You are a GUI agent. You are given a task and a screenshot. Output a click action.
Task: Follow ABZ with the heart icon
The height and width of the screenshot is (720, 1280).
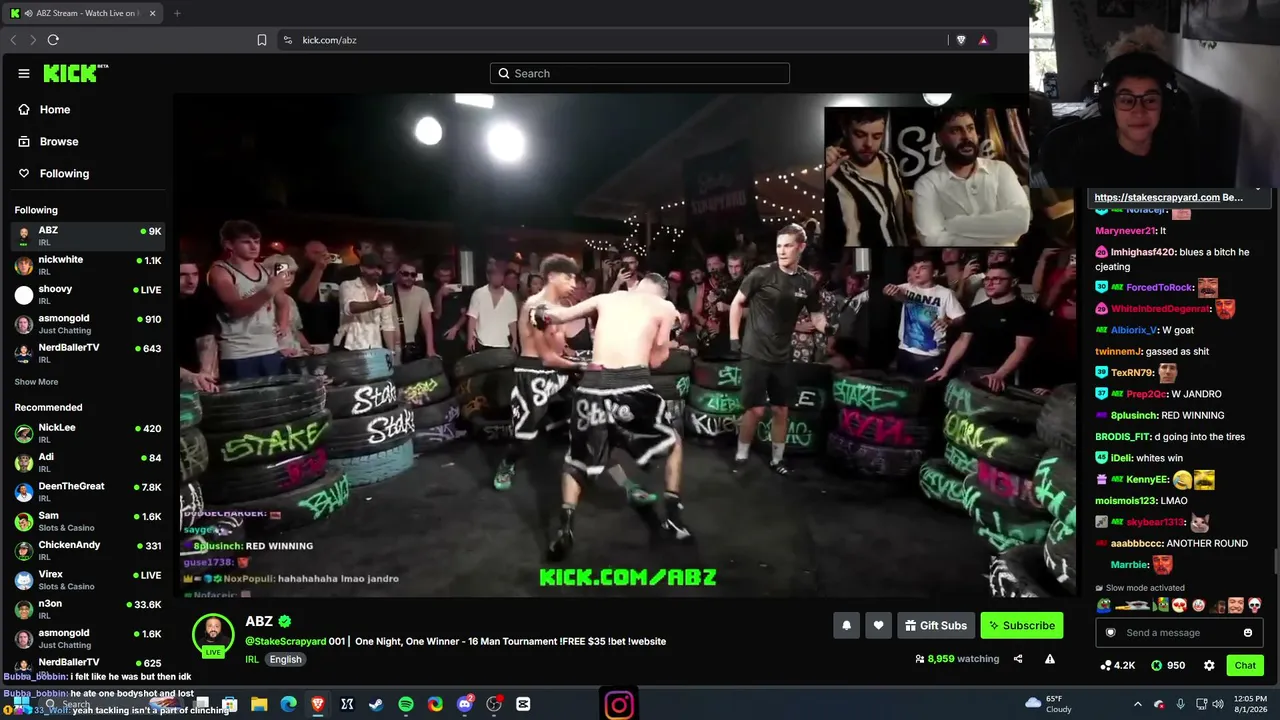878,625
